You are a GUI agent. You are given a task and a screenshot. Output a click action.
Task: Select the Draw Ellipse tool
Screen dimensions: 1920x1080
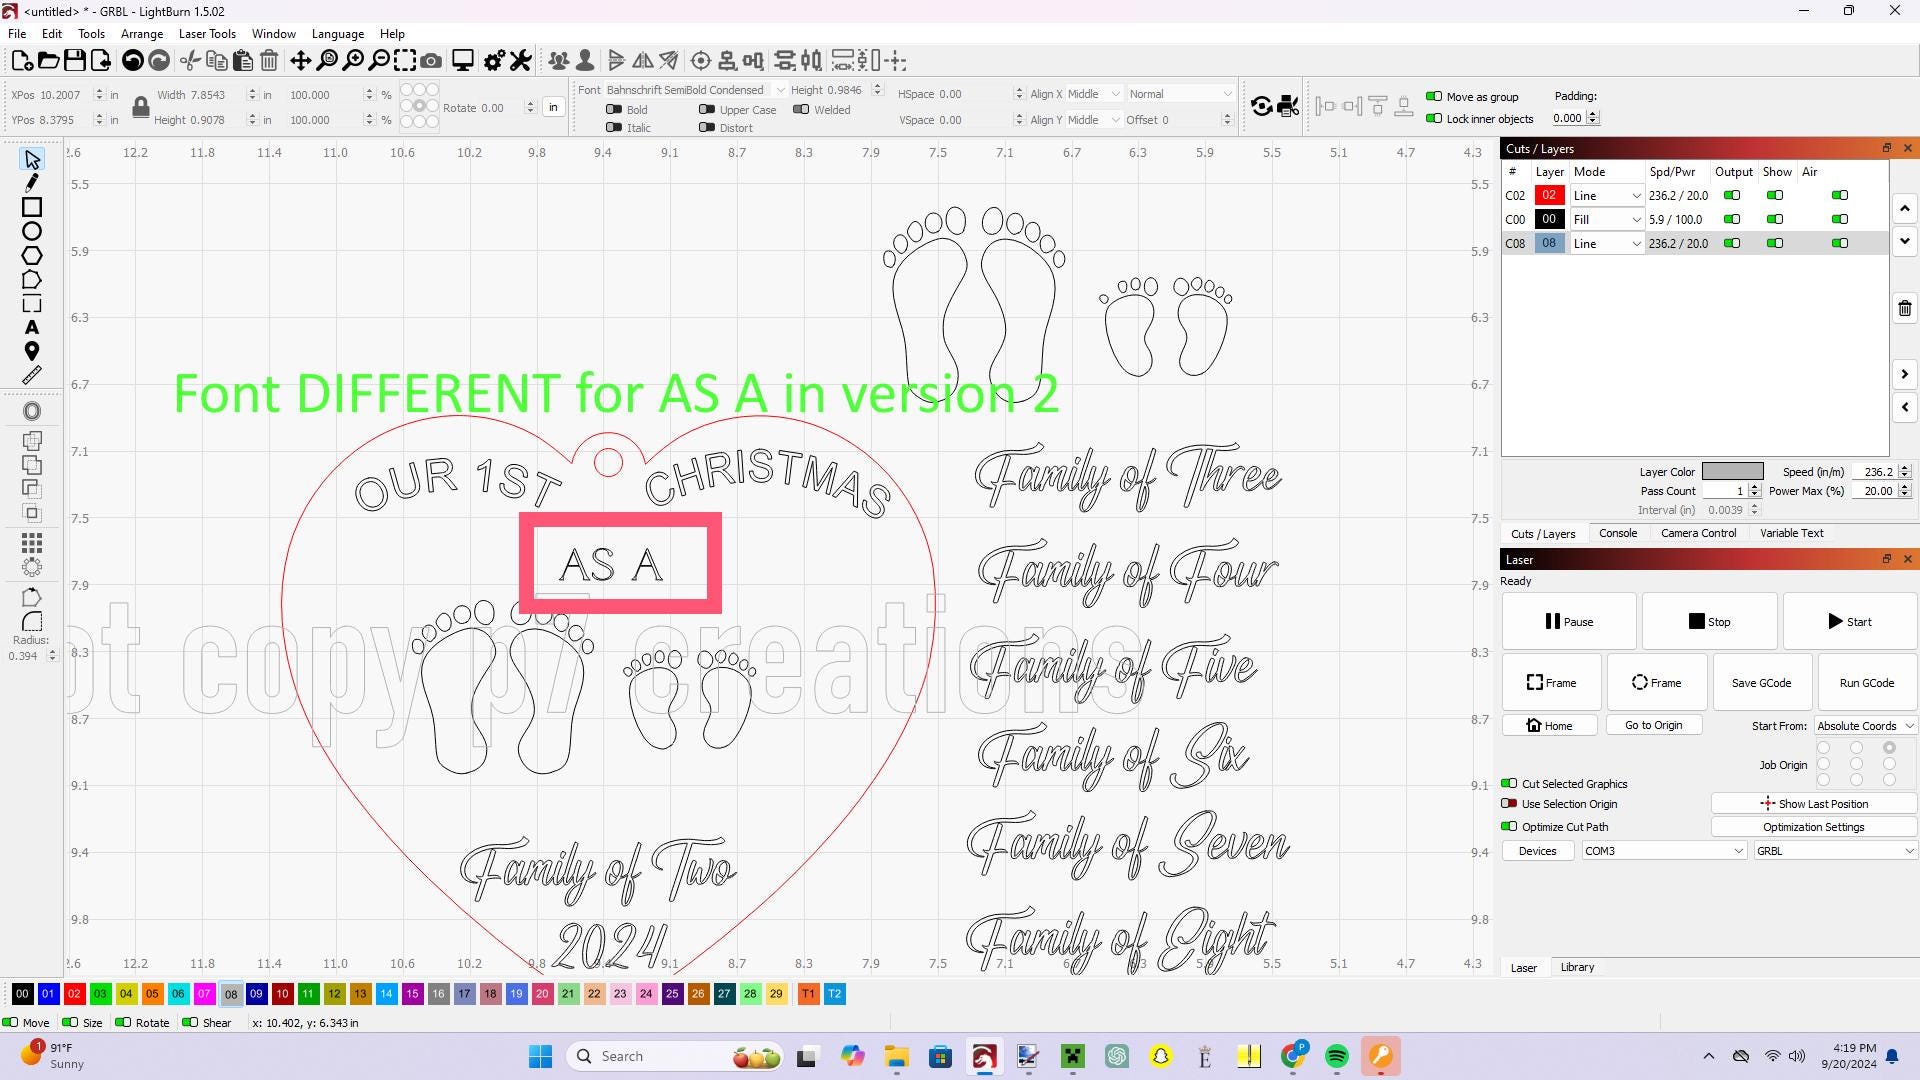[32, 232]
